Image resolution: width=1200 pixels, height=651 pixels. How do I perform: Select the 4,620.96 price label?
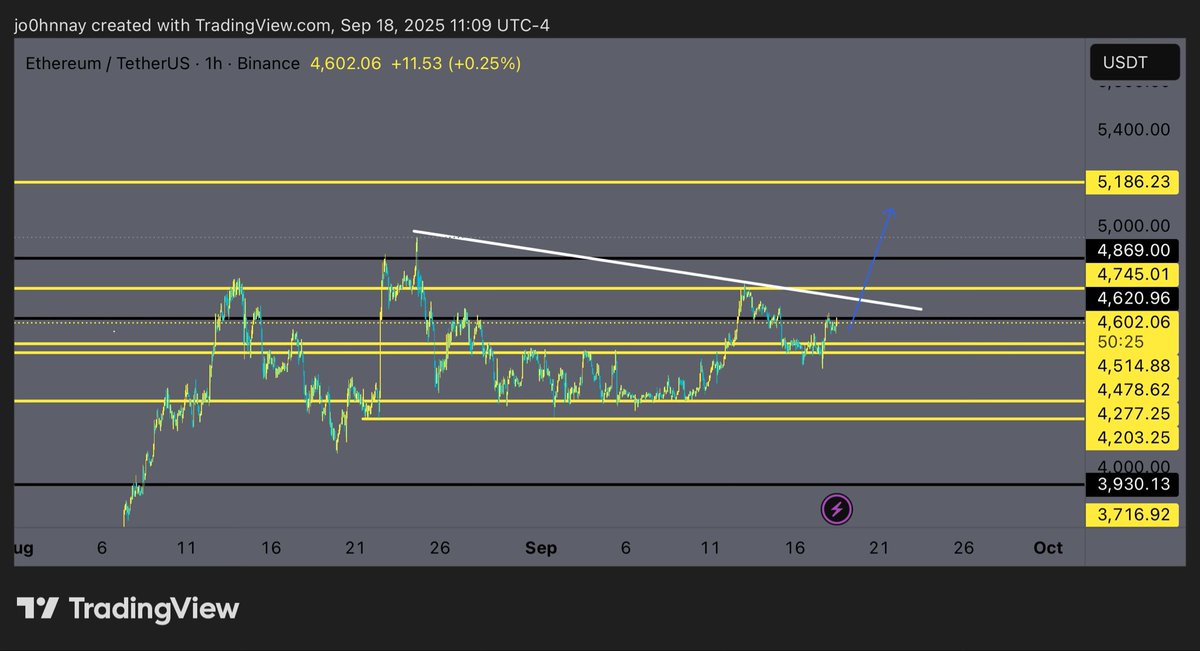1133,298
